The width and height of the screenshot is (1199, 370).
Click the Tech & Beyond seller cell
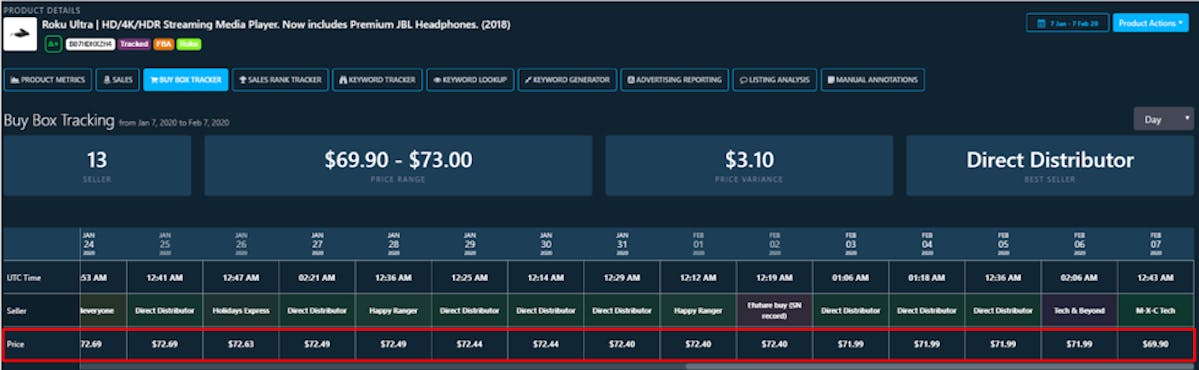[1079, 310]
